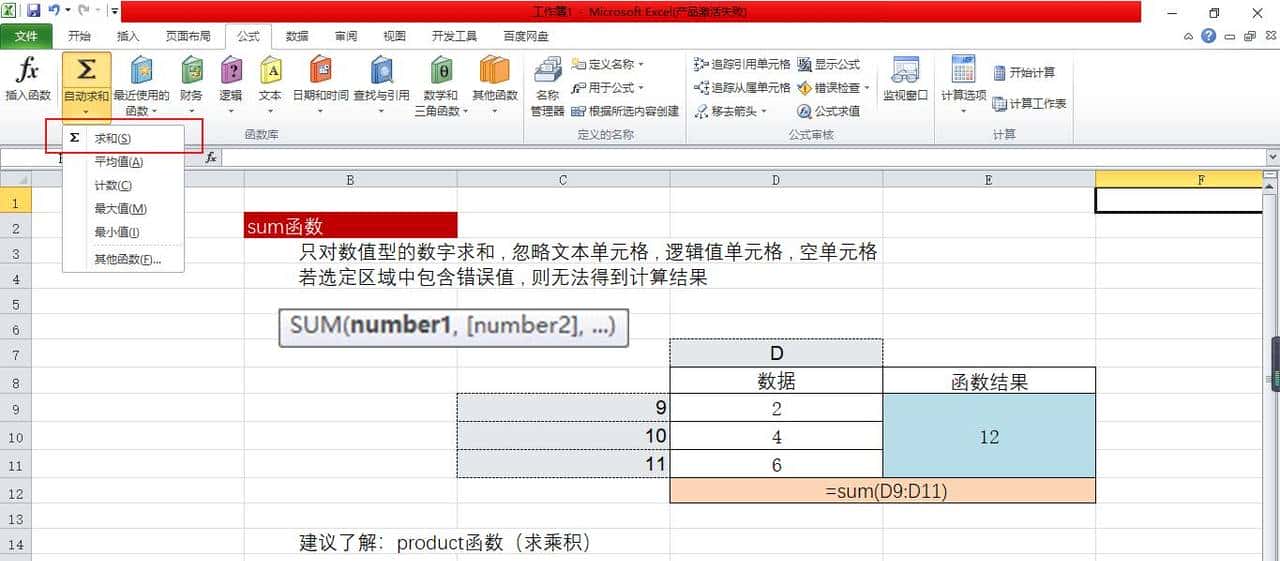Open the 其他函数 books icon

[x=494, y=71]
